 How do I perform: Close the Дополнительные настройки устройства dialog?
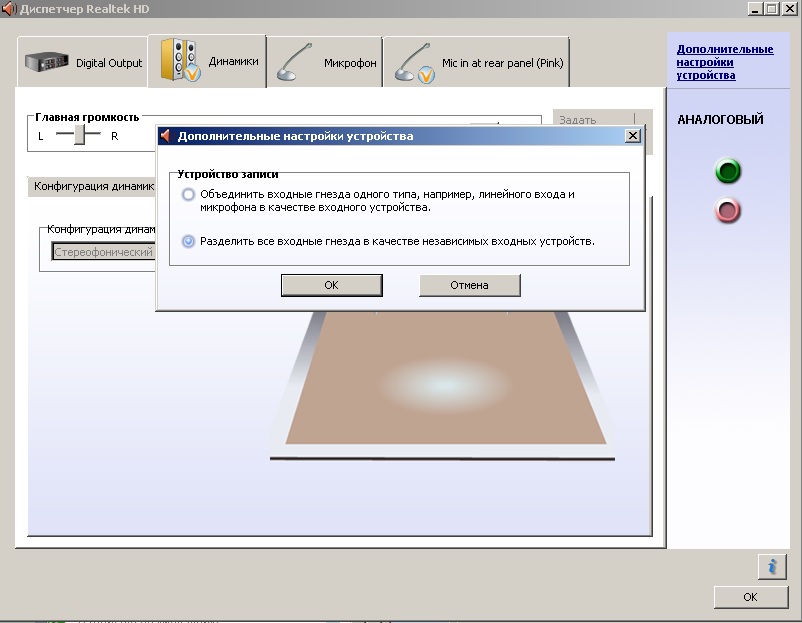tap(633, 136)
